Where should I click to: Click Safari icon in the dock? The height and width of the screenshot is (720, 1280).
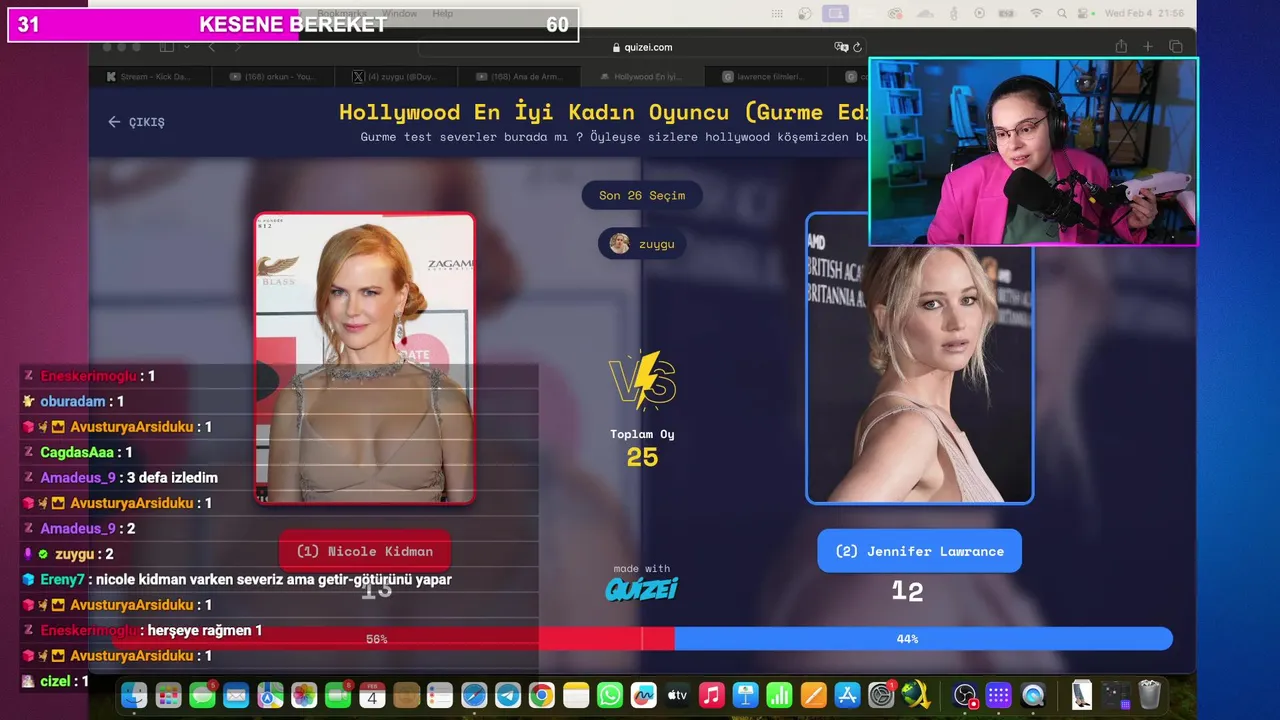(474, 695)
